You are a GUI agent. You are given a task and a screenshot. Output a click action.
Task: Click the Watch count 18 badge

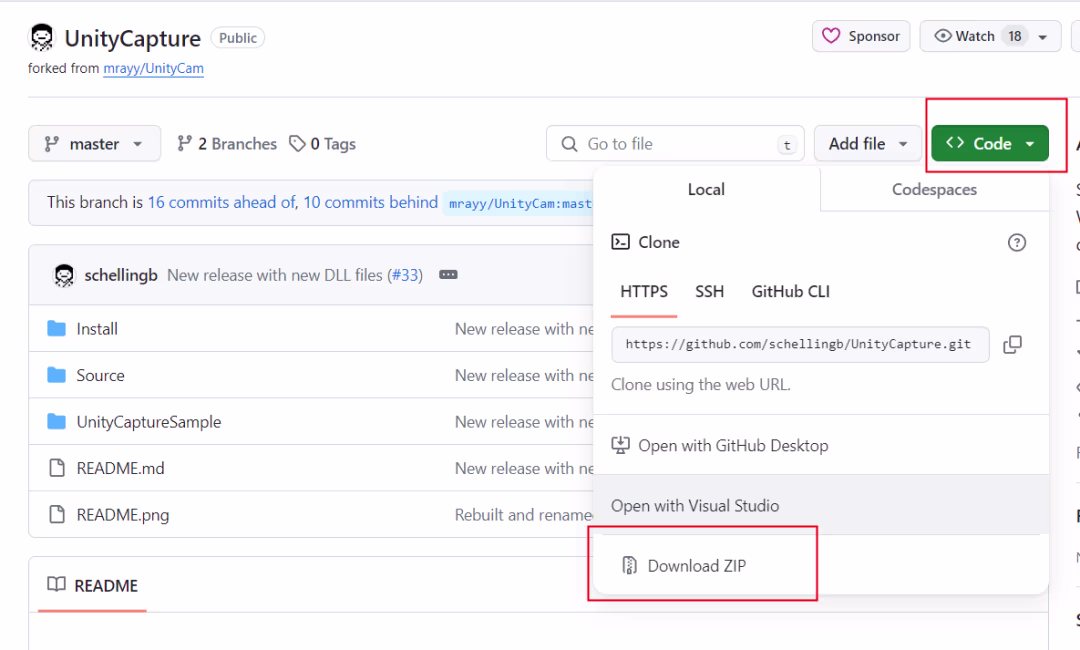pyautogui.click(x=1015, y=36)
